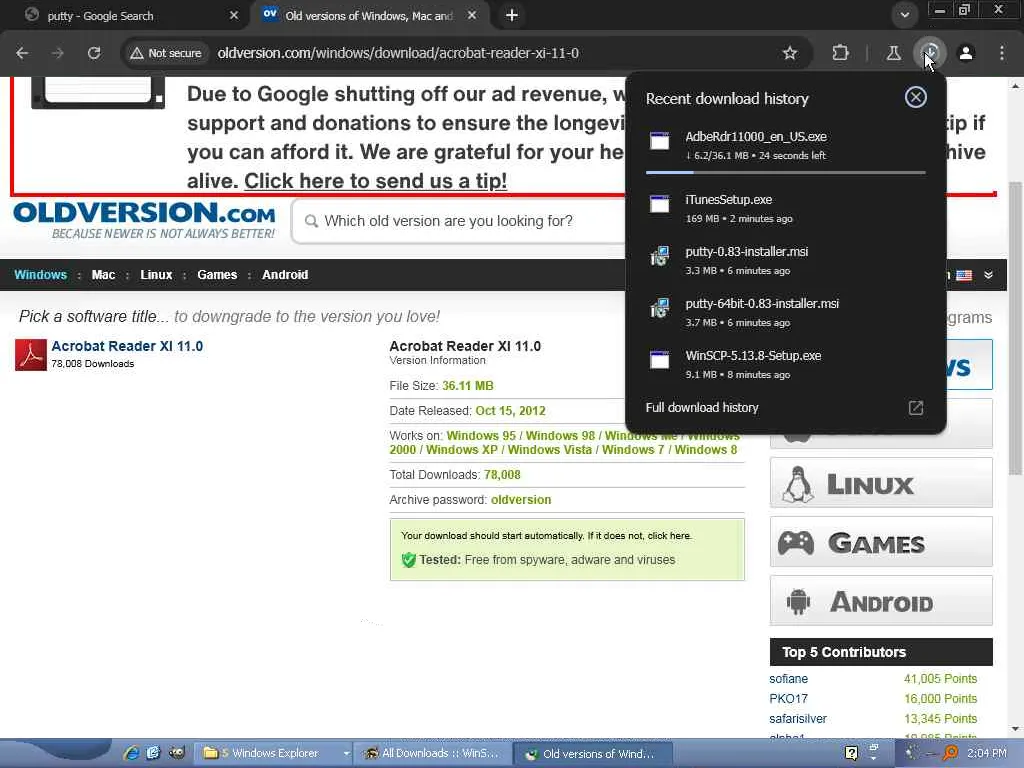Image resolution: width=1024 pixels, height=768 pixels.
Task: Click the 'oldversion' archive password
Action: 520,500
